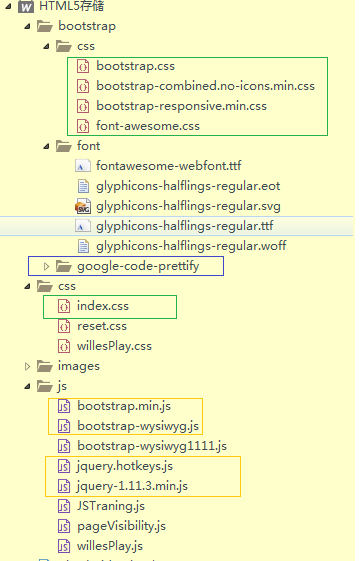
Task: Open the willesPlay.js file name
Action: [x=110, y=547]
